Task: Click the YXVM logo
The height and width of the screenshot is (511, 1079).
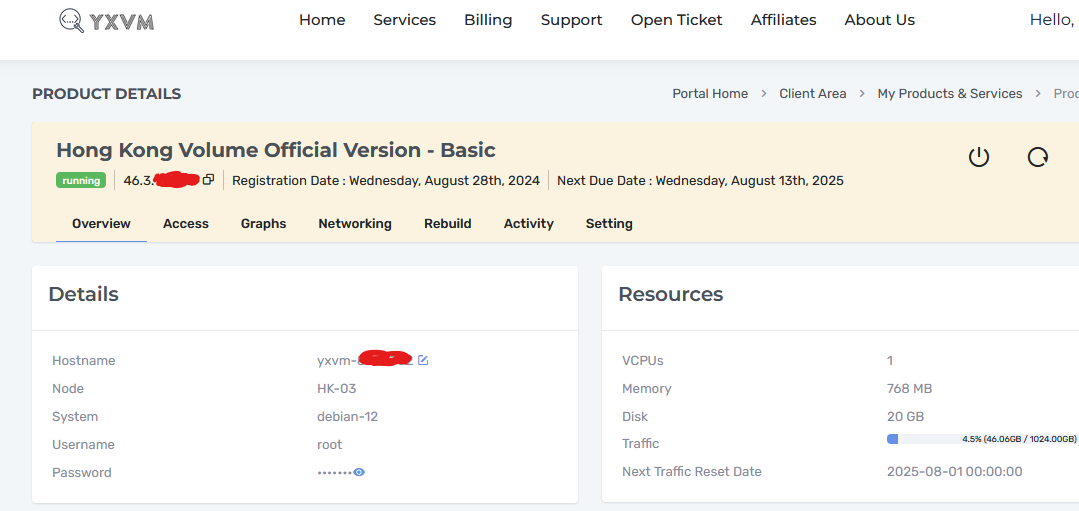Action: [x=106, y=20]
